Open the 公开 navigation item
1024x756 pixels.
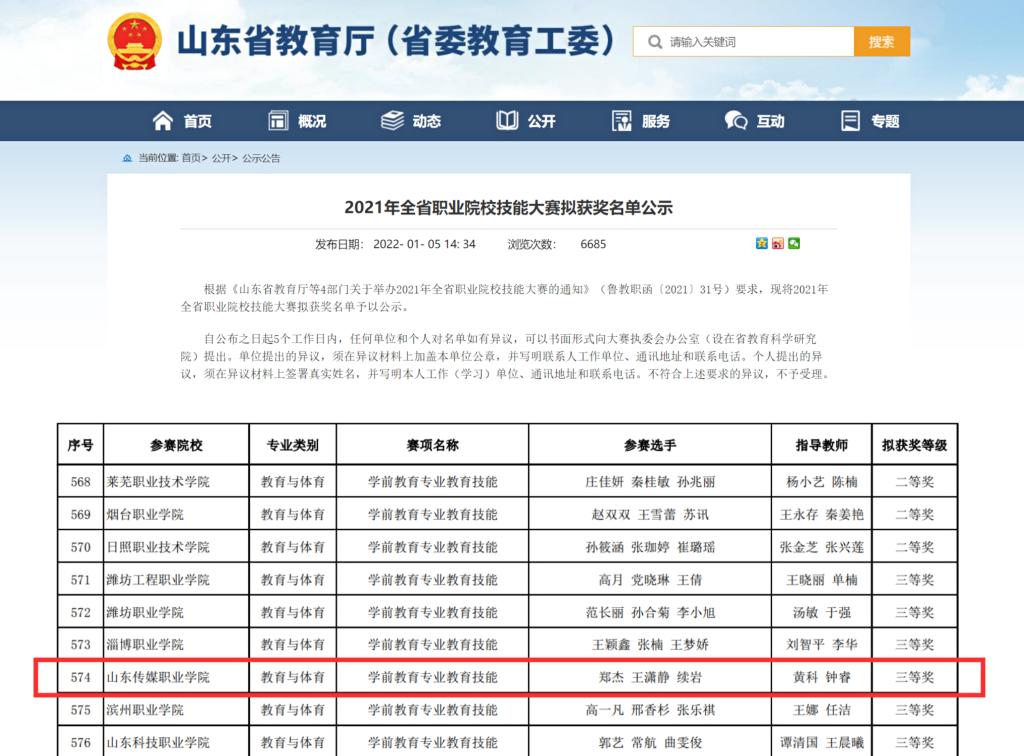(x=526, y=121)
